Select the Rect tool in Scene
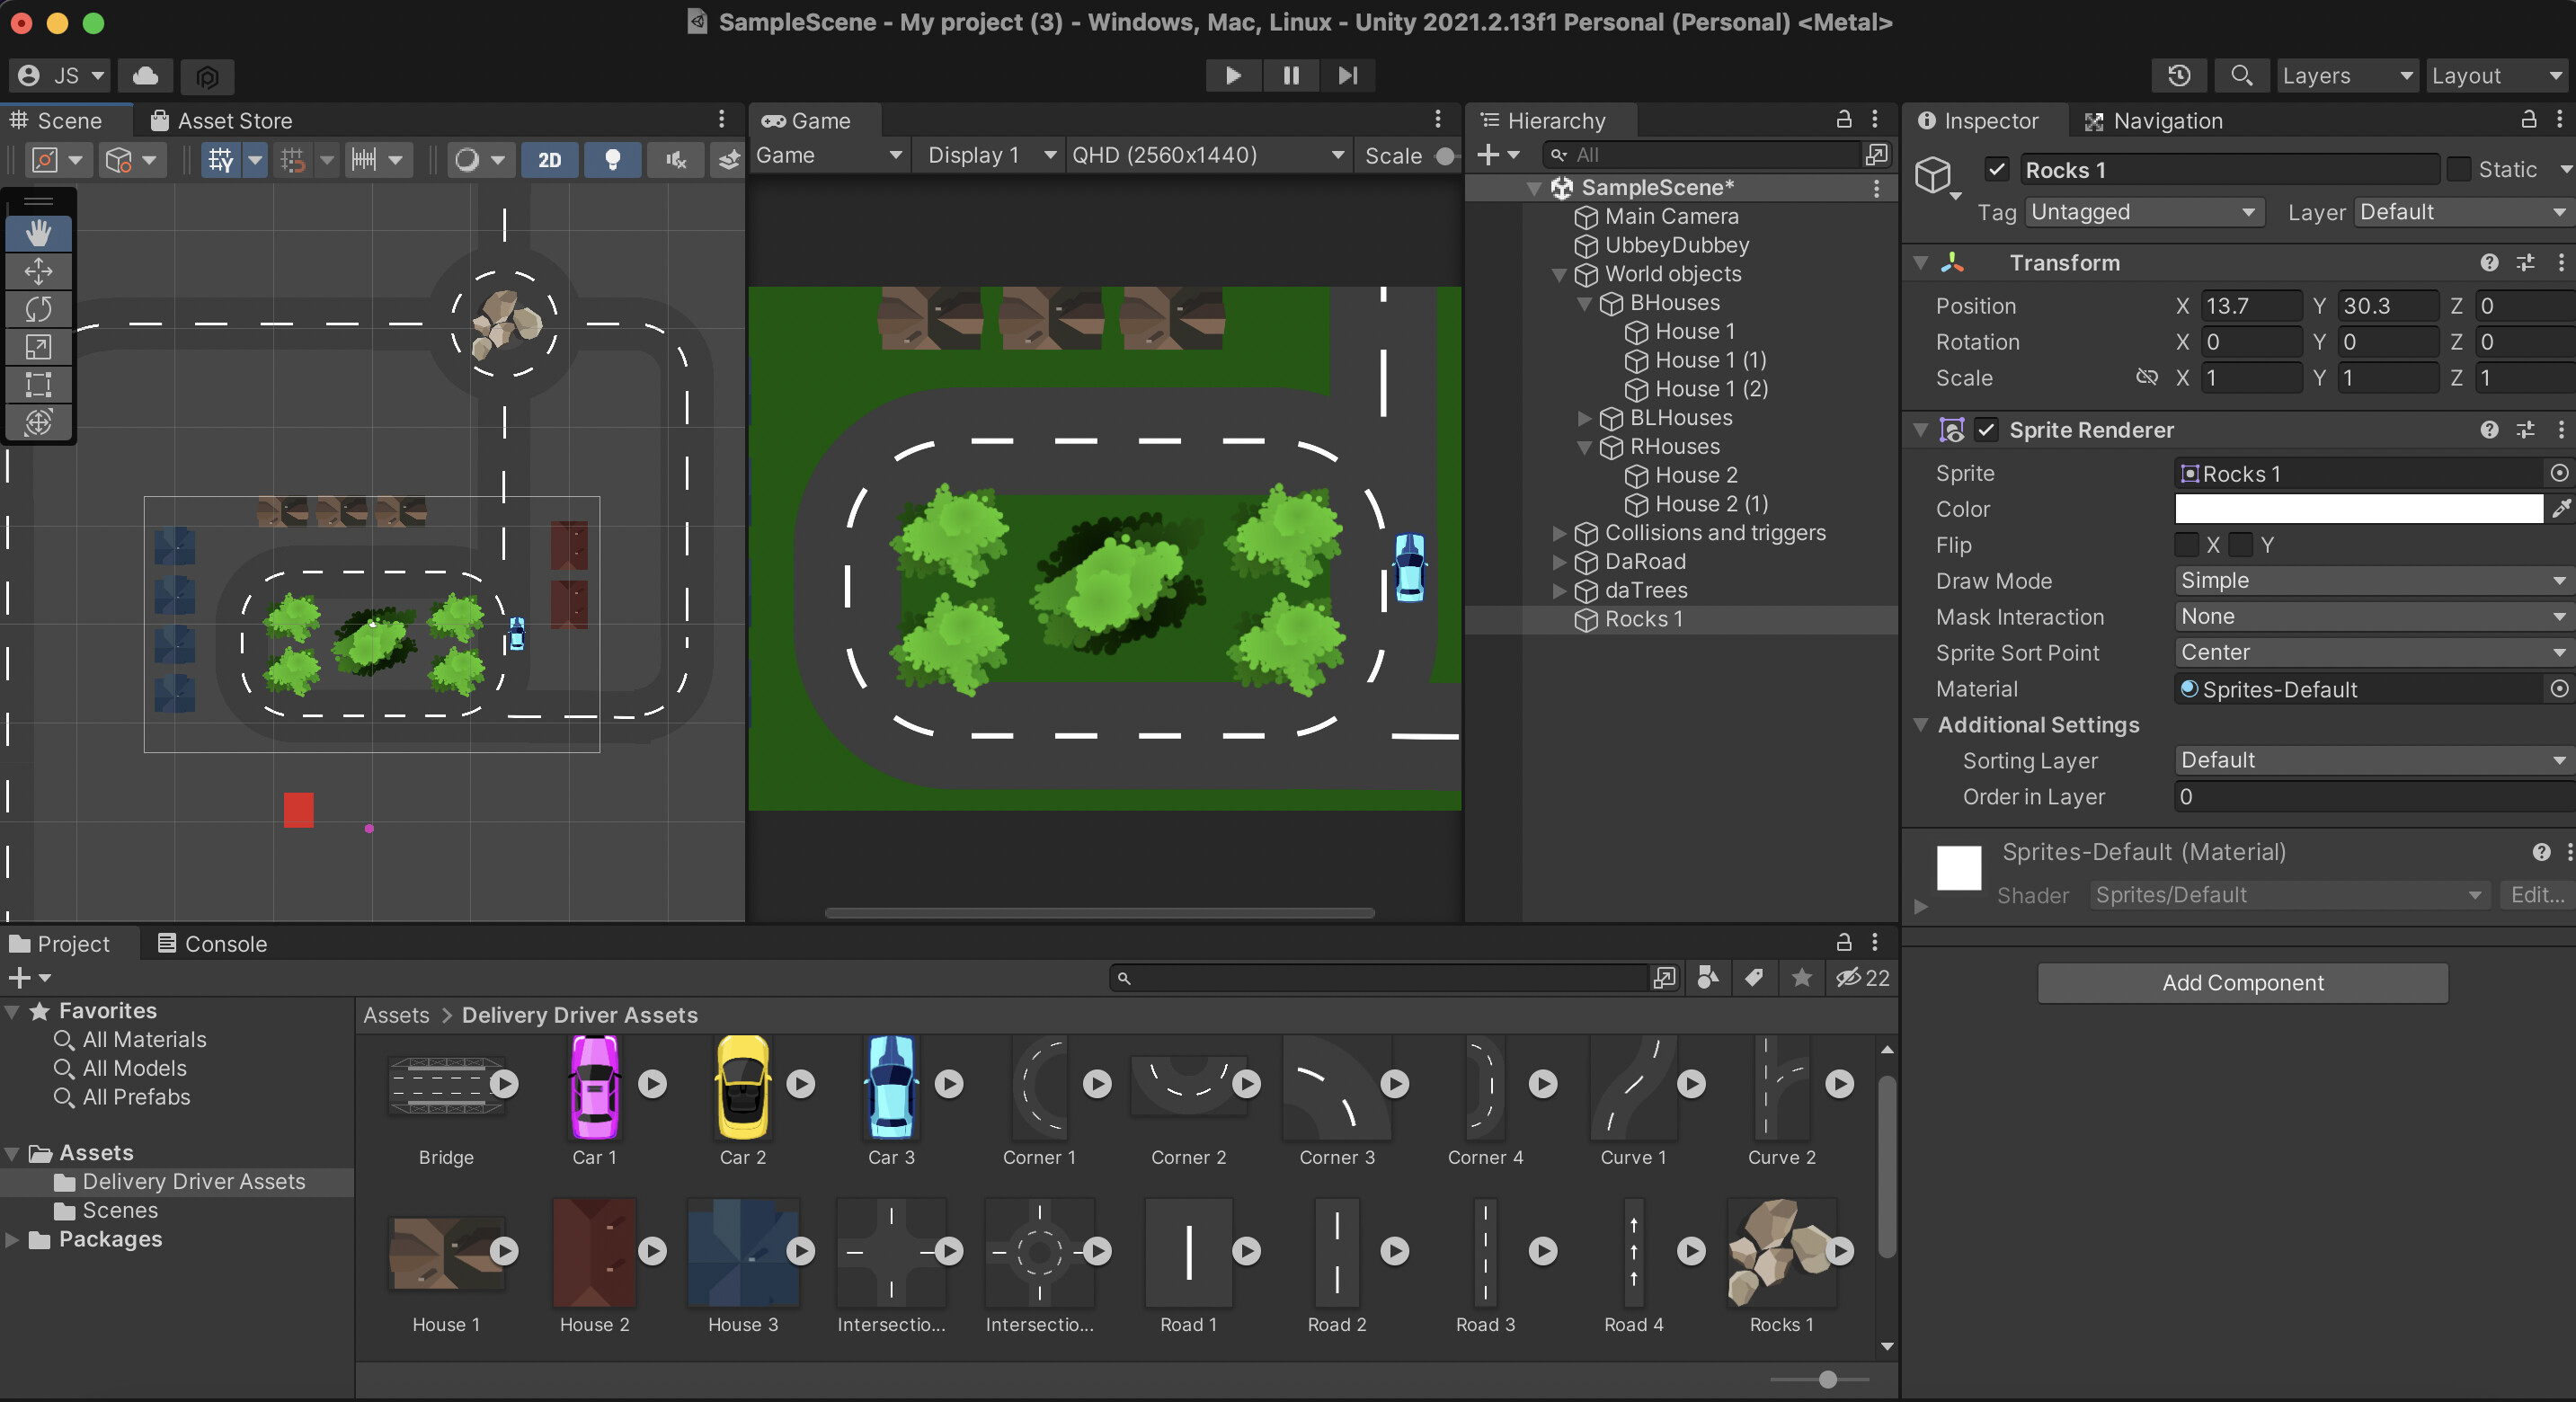 click(38, 385)
